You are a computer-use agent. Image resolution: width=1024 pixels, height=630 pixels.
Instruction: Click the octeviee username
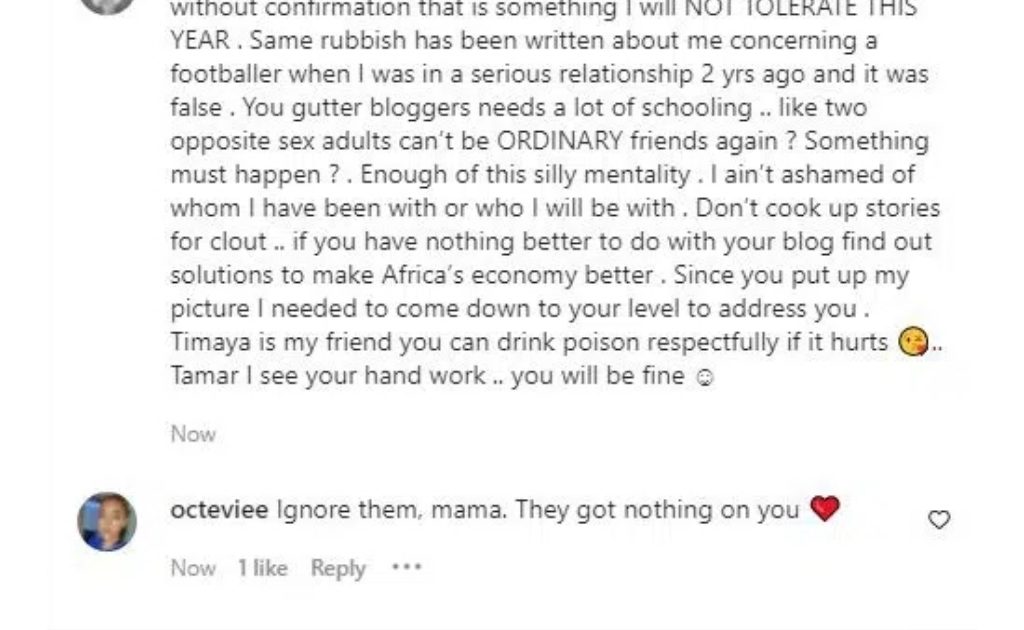click(219, 510)
